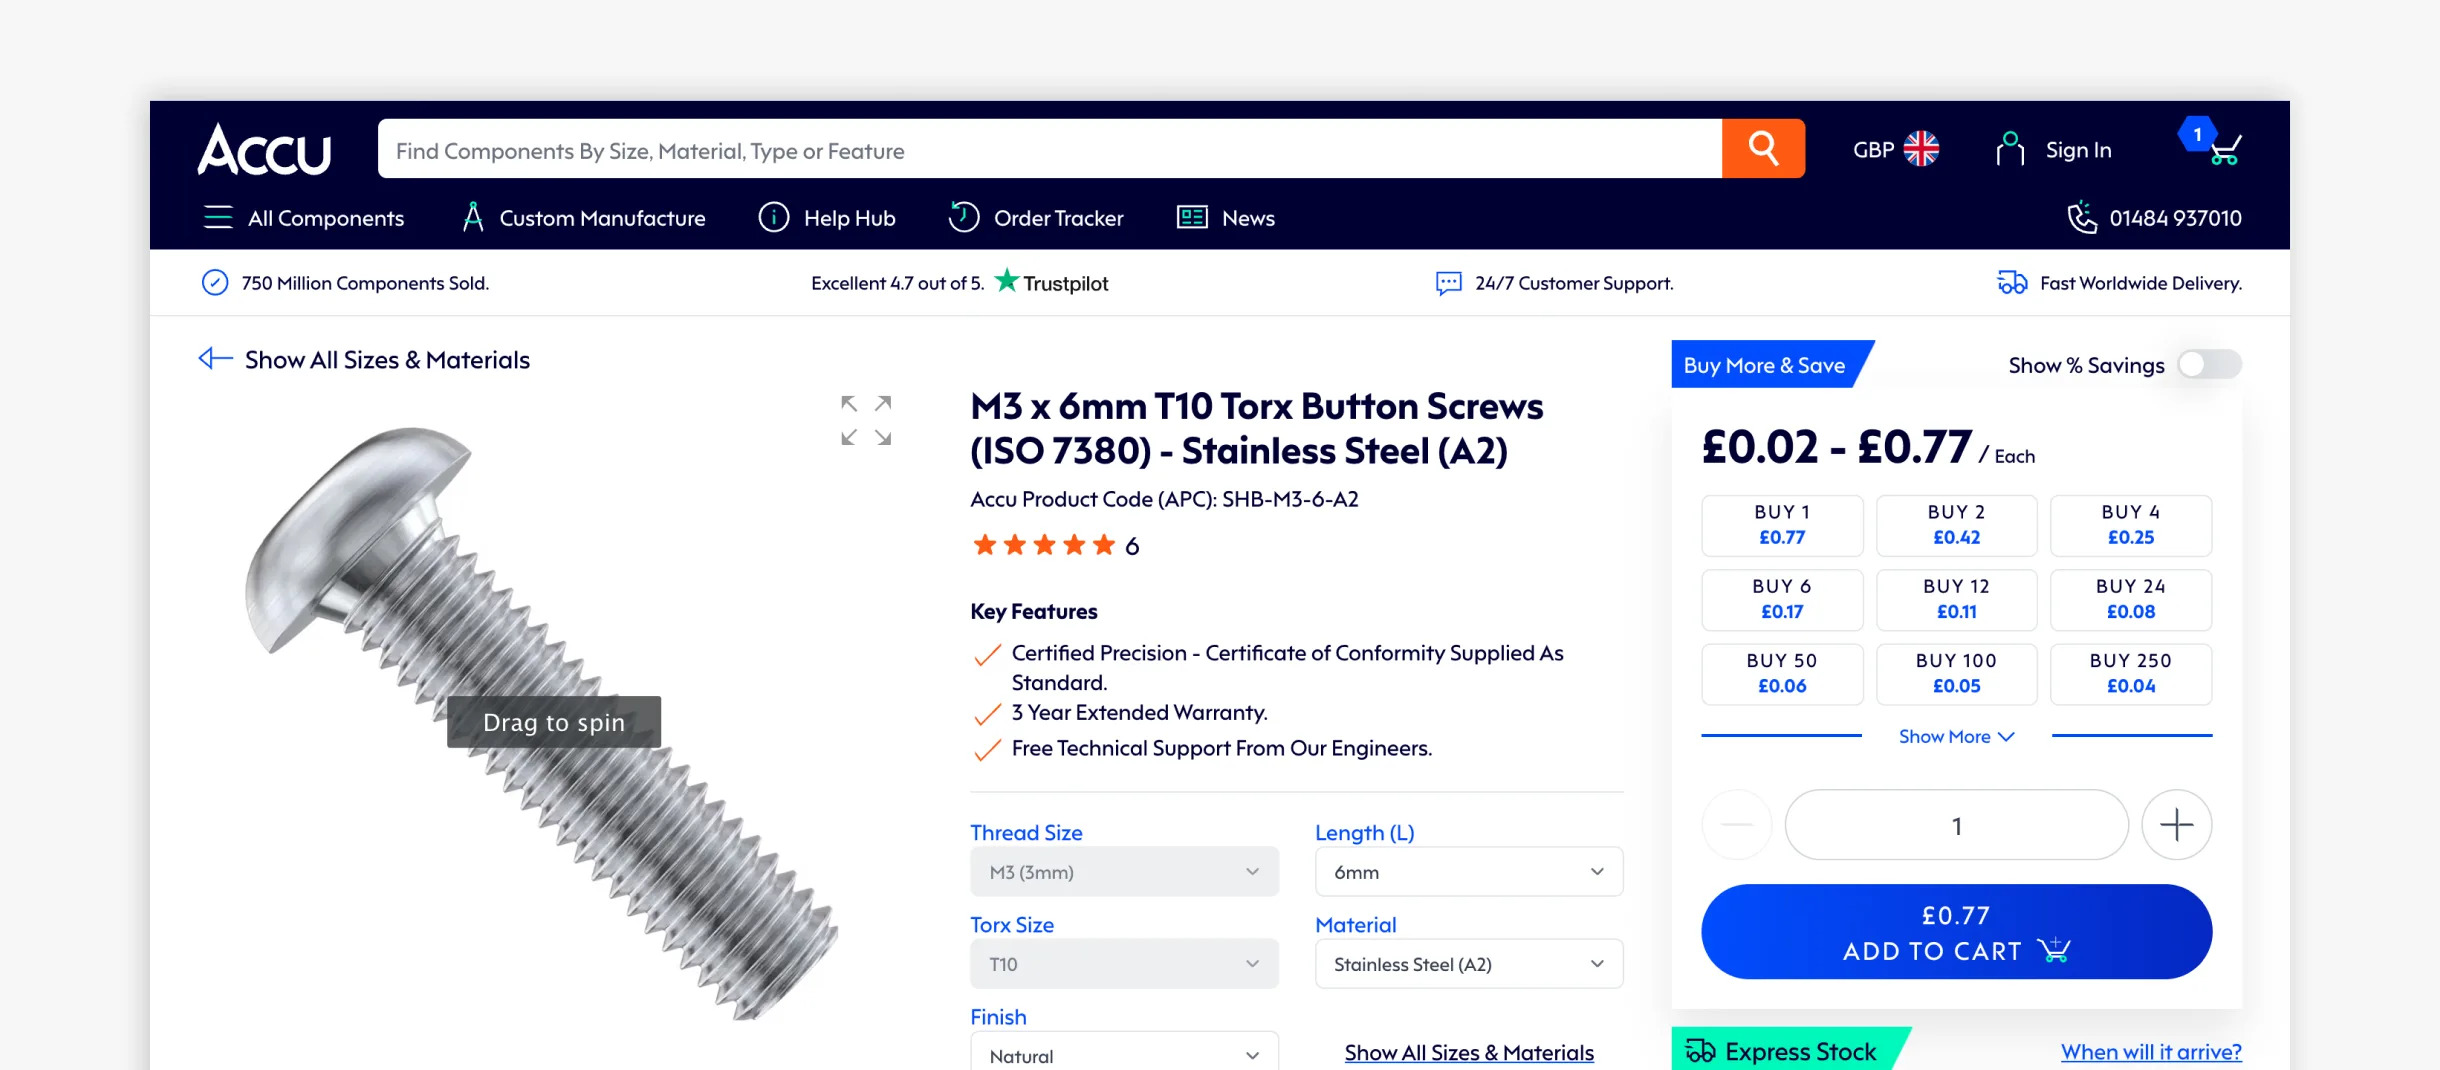The height and width of the screenshot is (1070, 2440).
Task: Click the Add to Cart button
Action: coord(1956,932)
